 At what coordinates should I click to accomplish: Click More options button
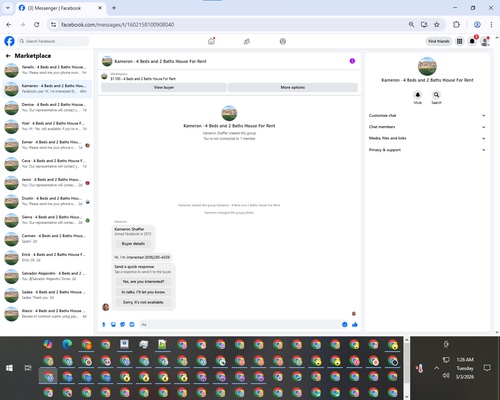point(293,87)
